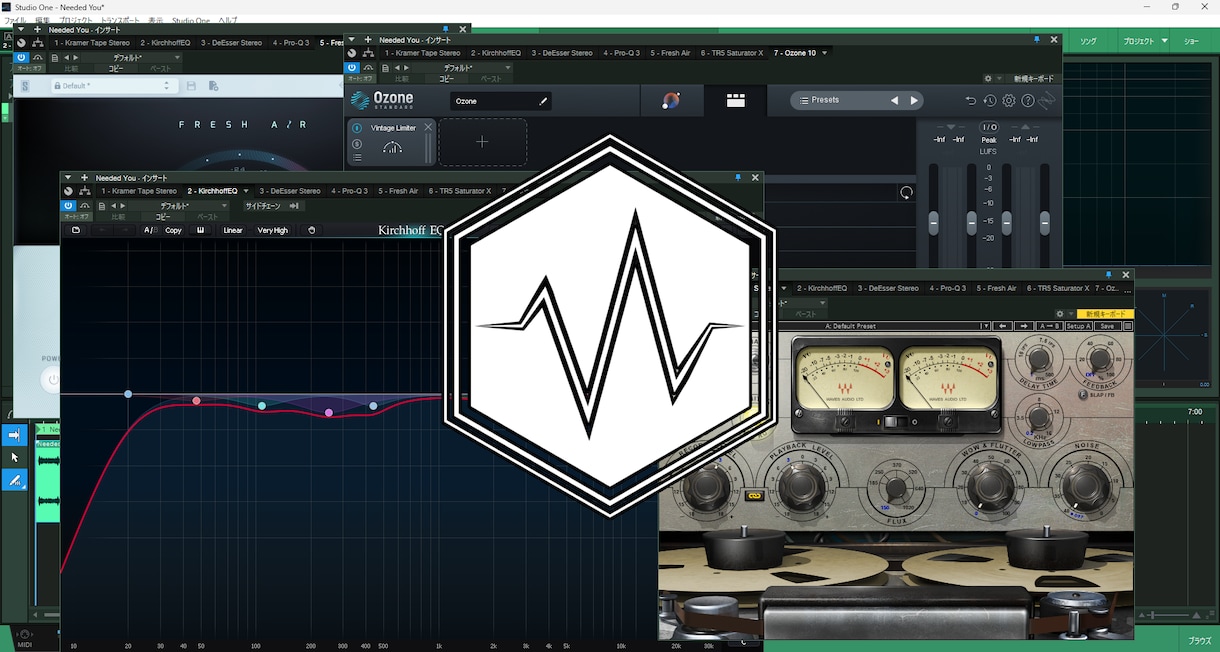
Task: Click KirchhoffEQ Very High quality button
Action: (x=272, y=230)
